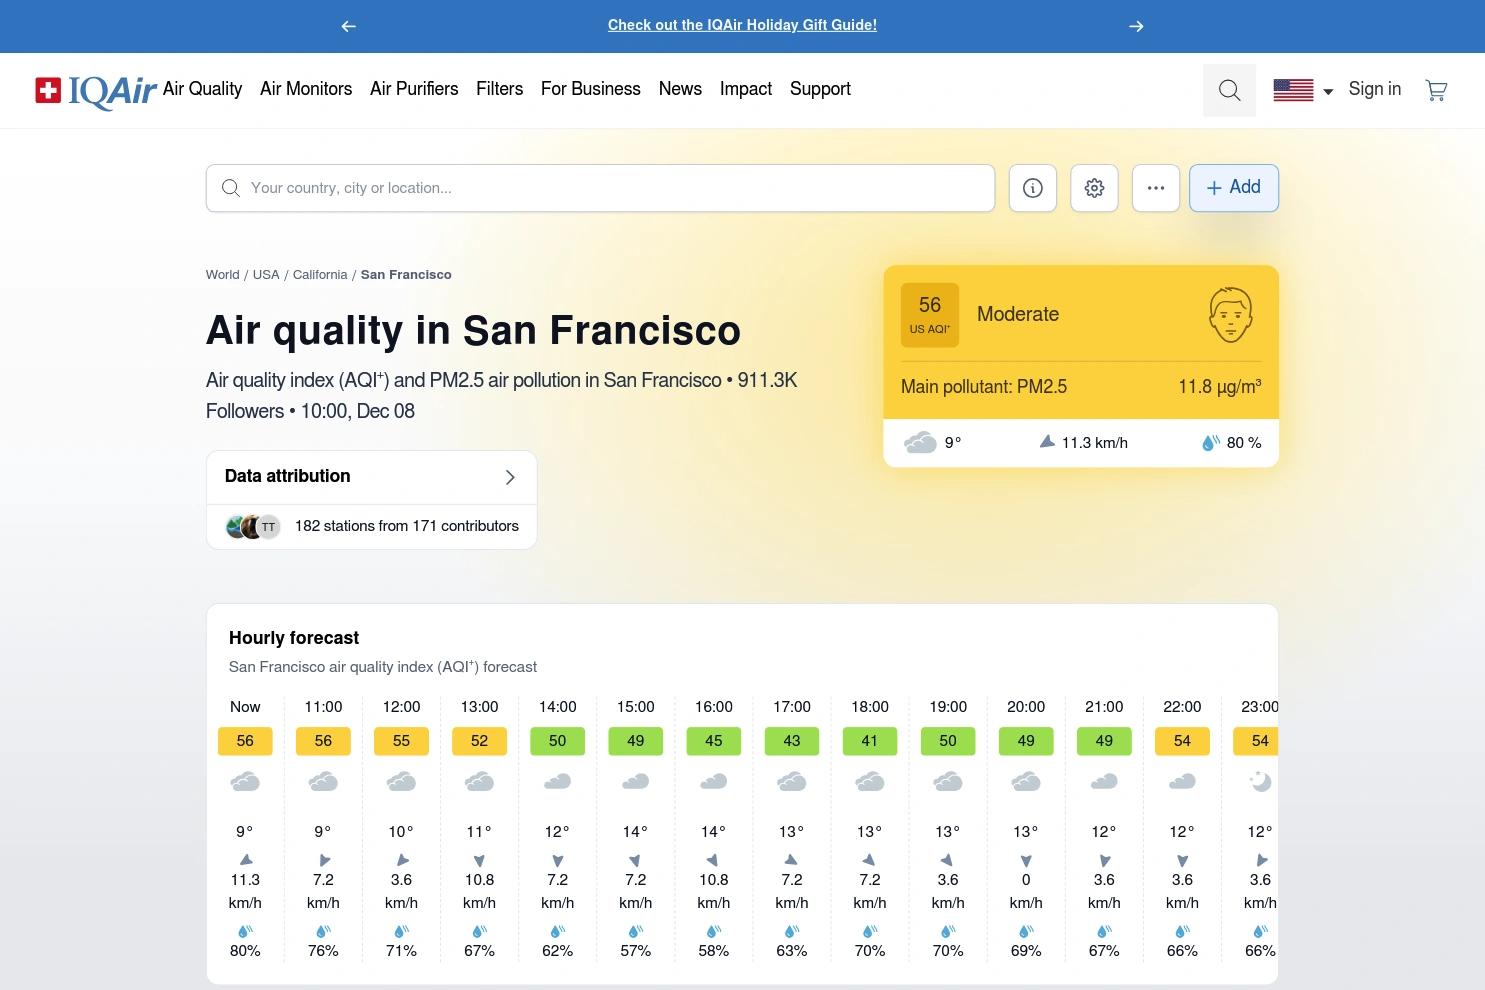The height and width of the screenshot is (990, 1485).
Task: Open the country flag language selector
Action: coord(1302,90)
